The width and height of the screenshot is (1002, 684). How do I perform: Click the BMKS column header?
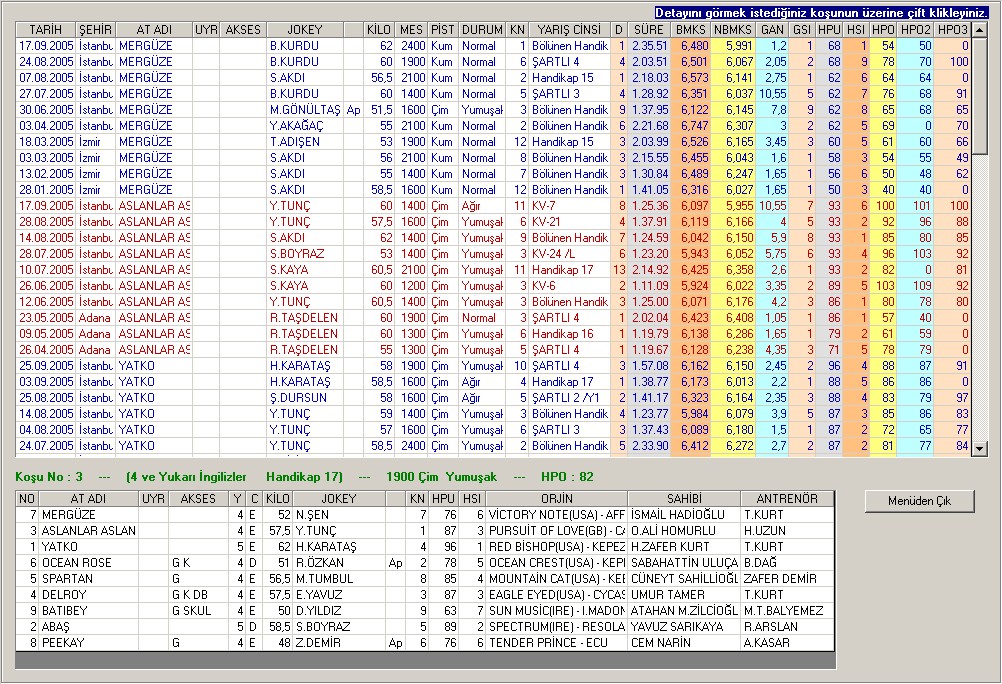pyautogui.click(x=690, y=30)
